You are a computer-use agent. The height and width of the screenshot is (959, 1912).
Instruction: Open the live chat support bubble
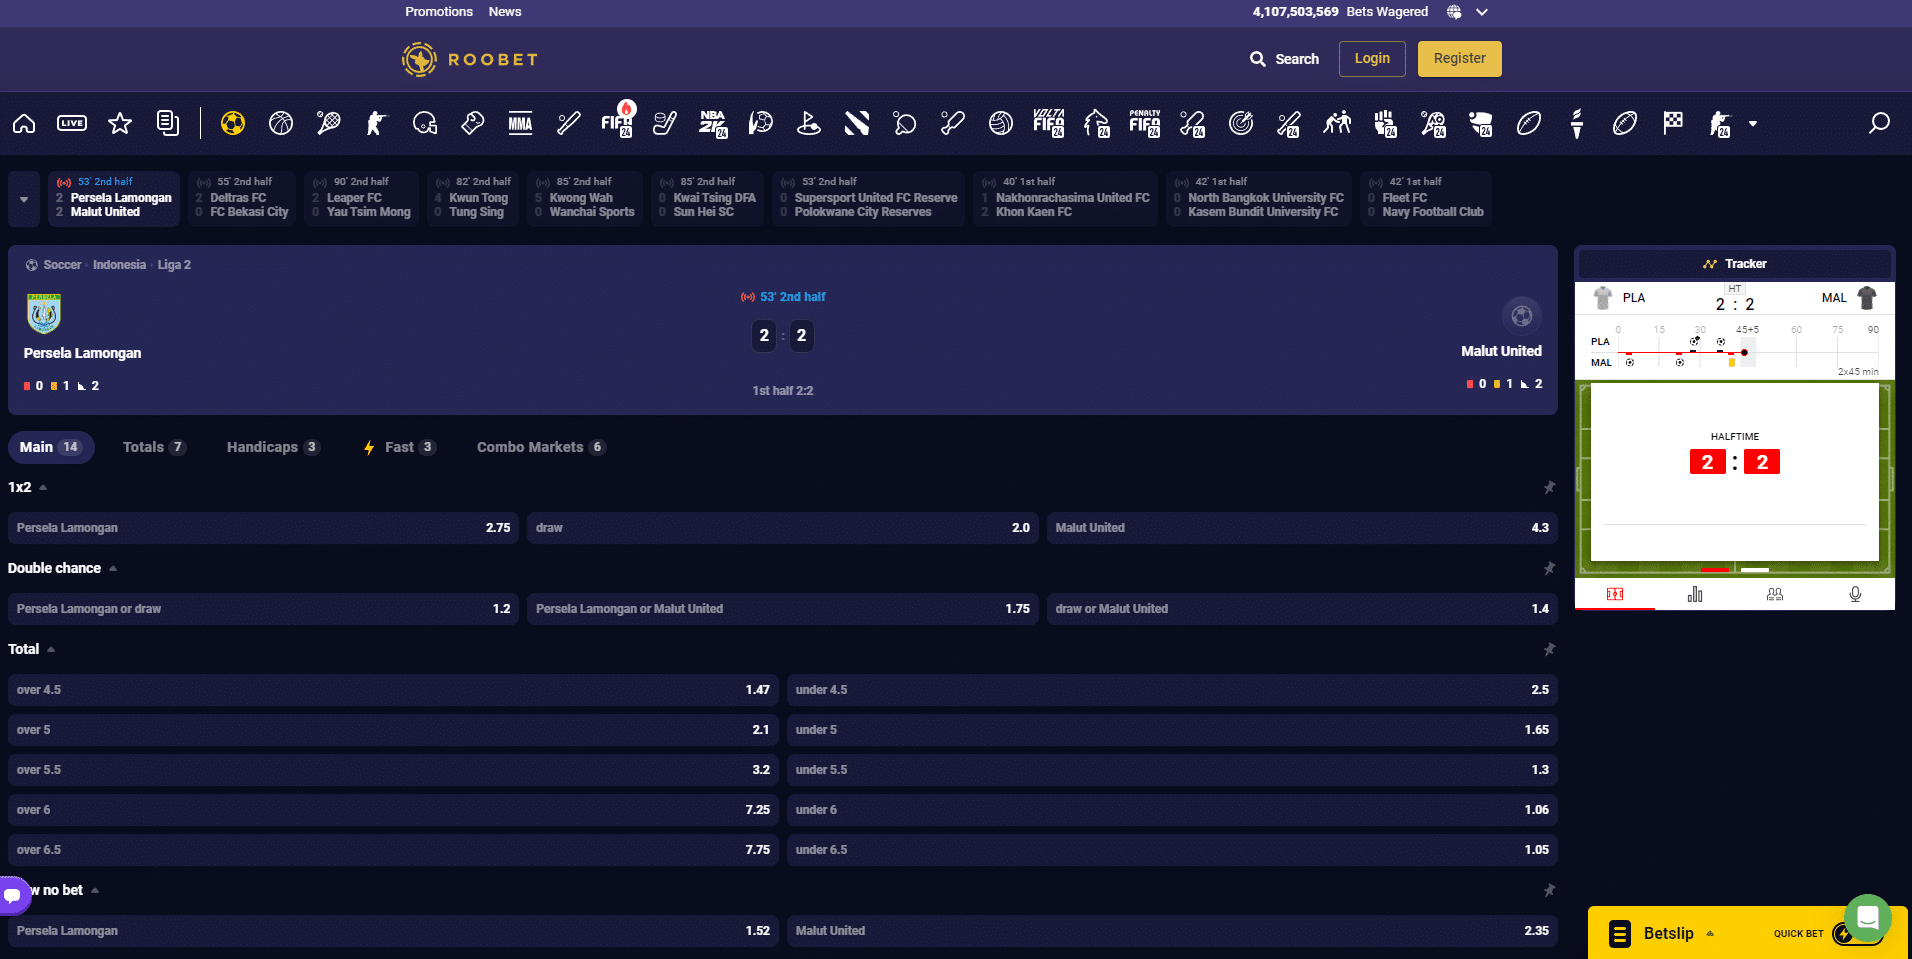click(1866, 915)
